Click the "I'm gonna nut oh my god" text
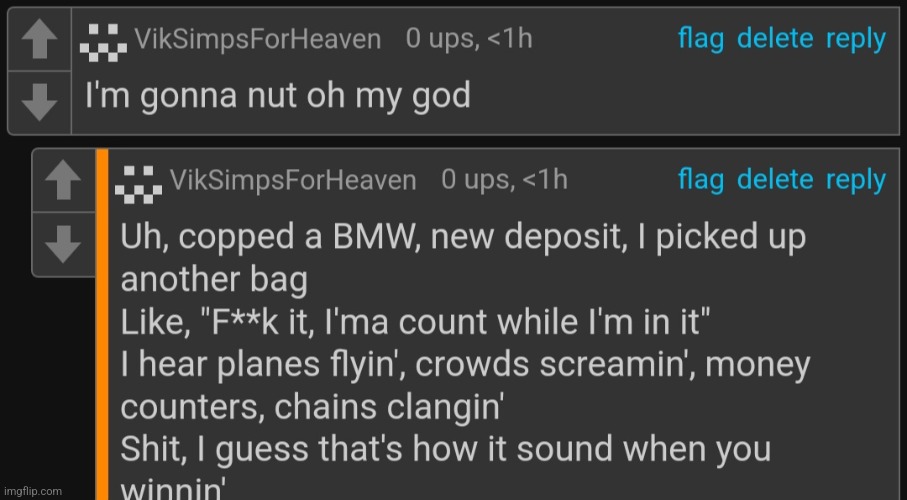 (x=275, y=97)
